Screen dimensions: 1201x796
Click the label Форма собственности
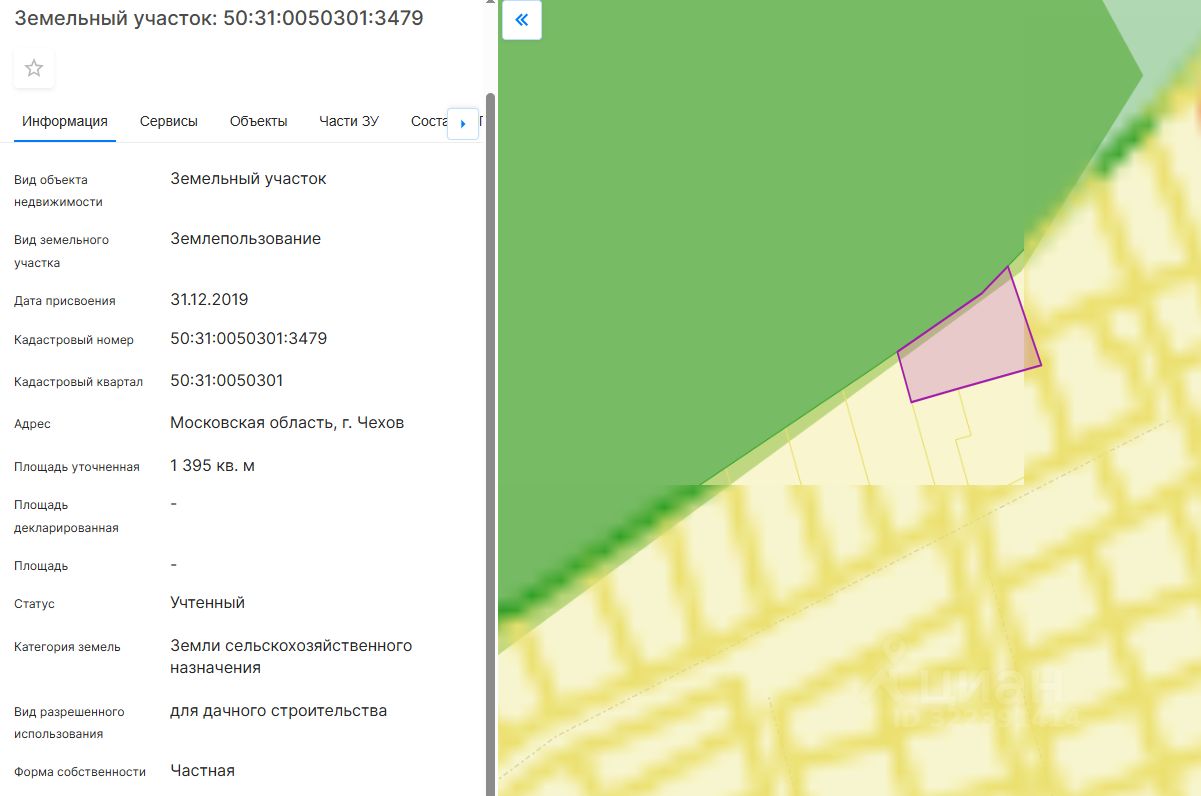pyautogui.click(x=80, y=772)
